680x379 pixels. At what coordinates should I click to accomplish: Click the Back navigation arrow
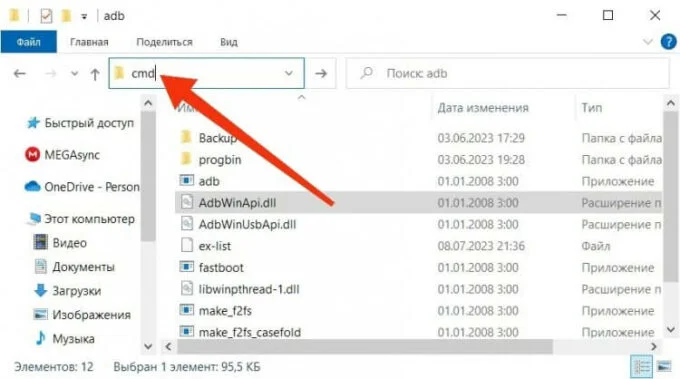pos(20,74)
